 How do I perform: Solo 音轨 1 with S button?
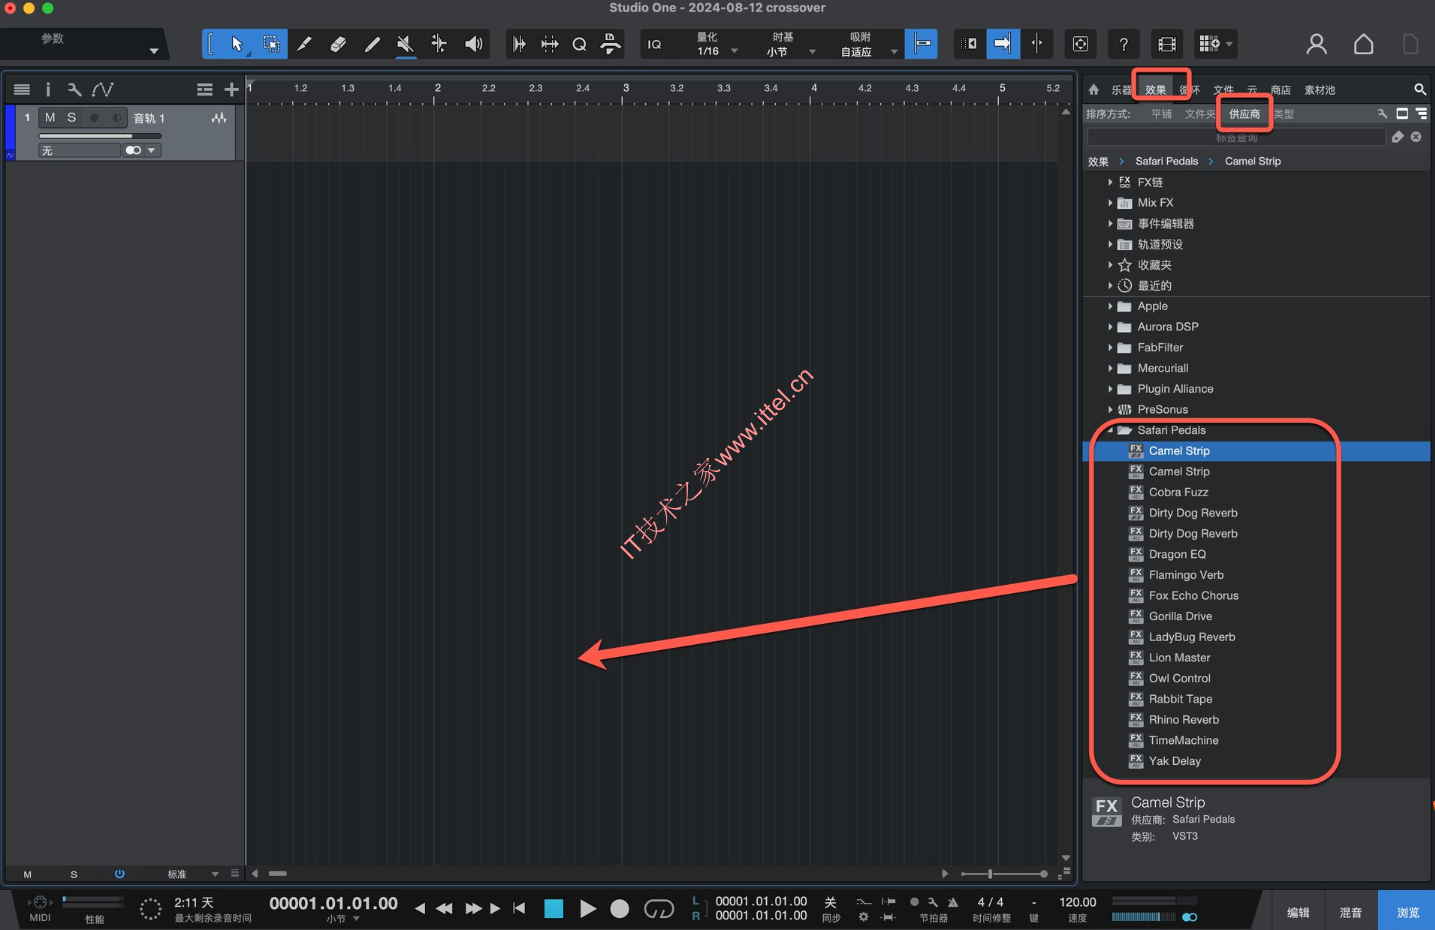point(72,118)
